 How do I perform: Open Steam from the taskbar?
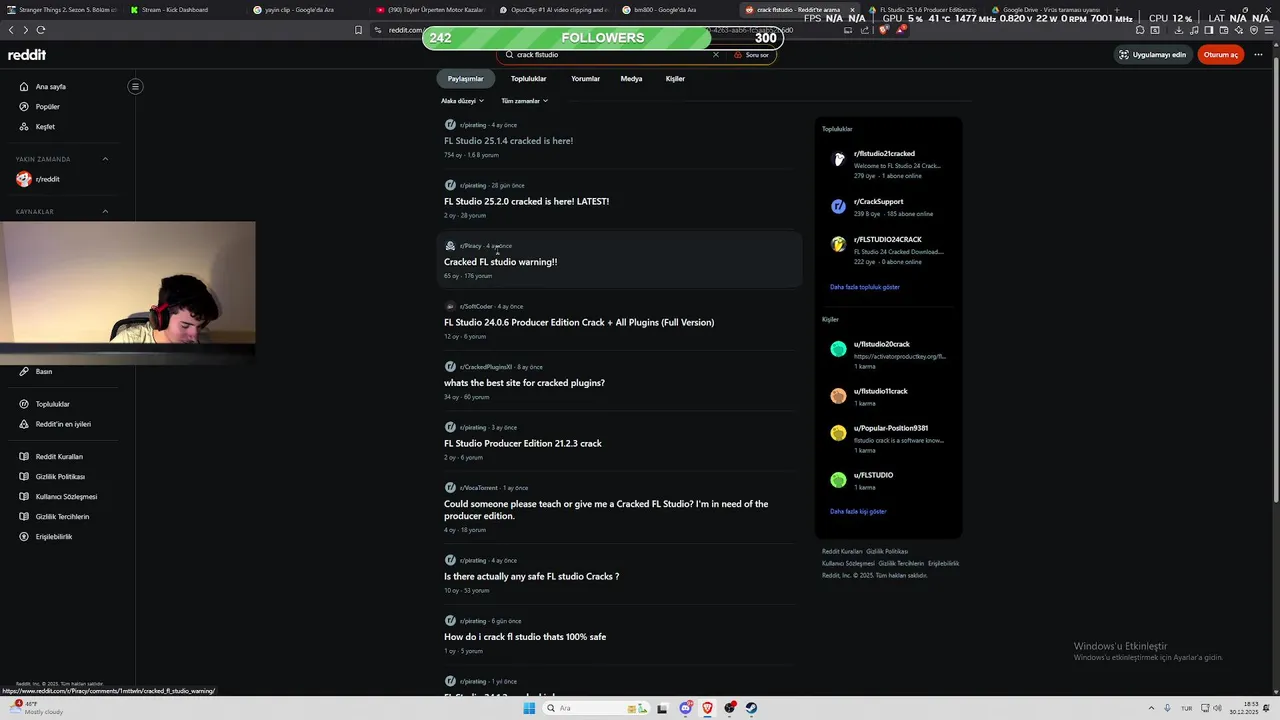click(x=751, y=708)
